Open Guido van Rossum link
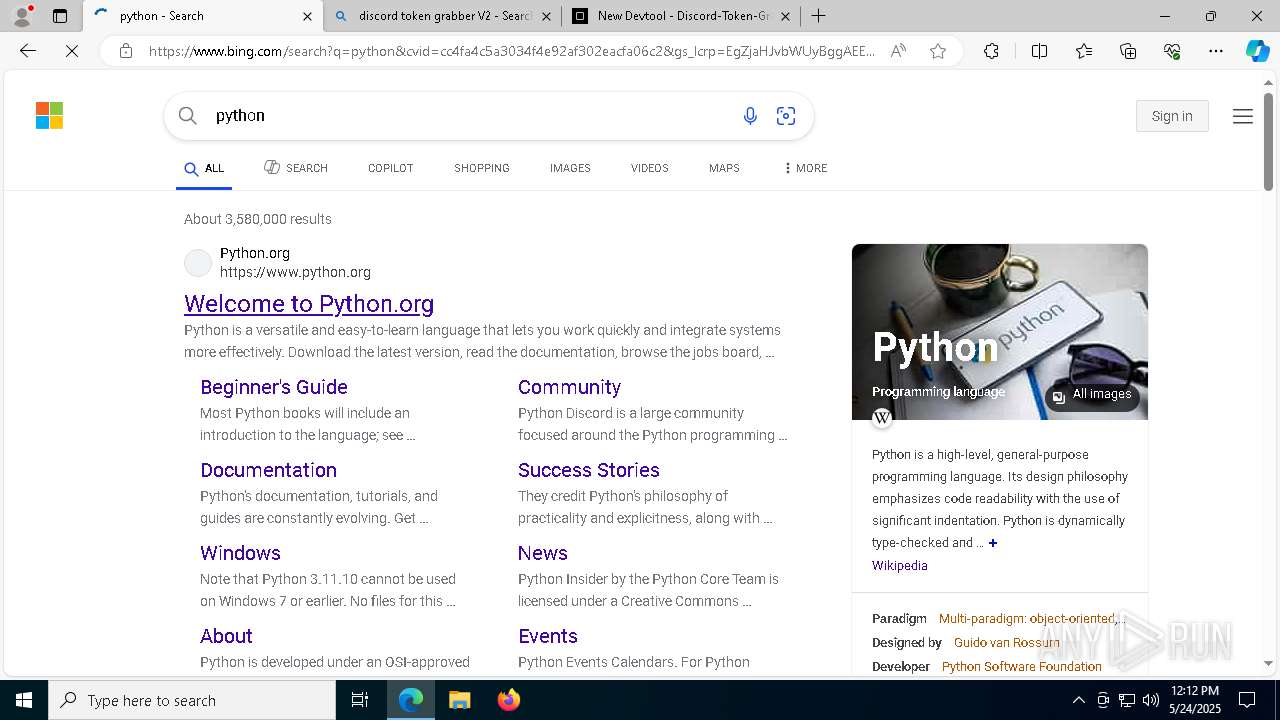1280x720 pixels. (x=1007, y=643)
